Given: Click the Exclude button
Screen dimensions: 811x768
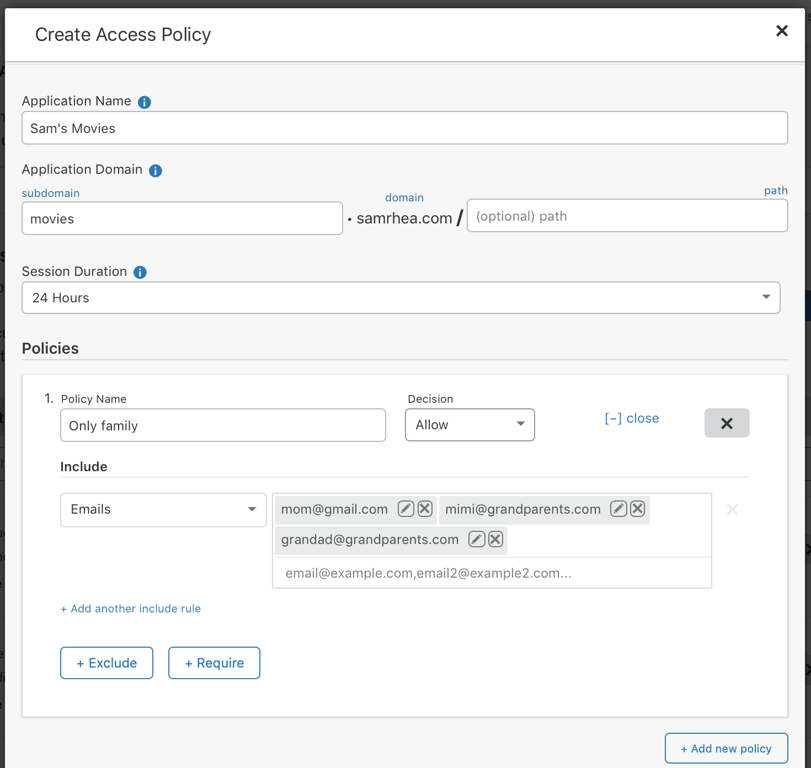Looking at the screenshot, I should click(x=107, y=663).
